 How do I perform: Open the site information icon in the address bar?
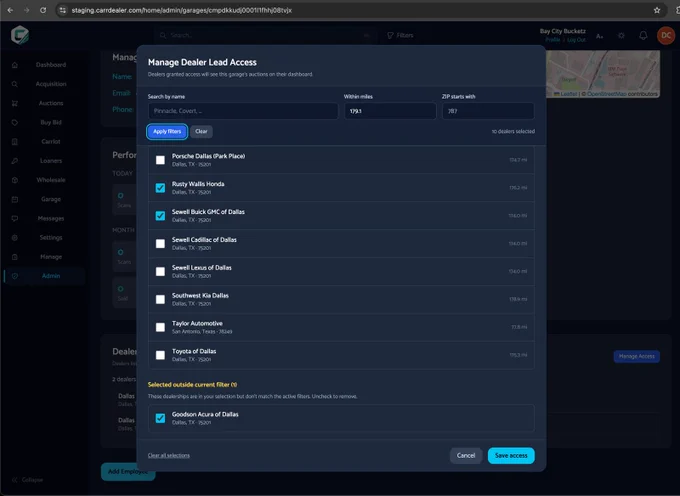coord(63,10)
